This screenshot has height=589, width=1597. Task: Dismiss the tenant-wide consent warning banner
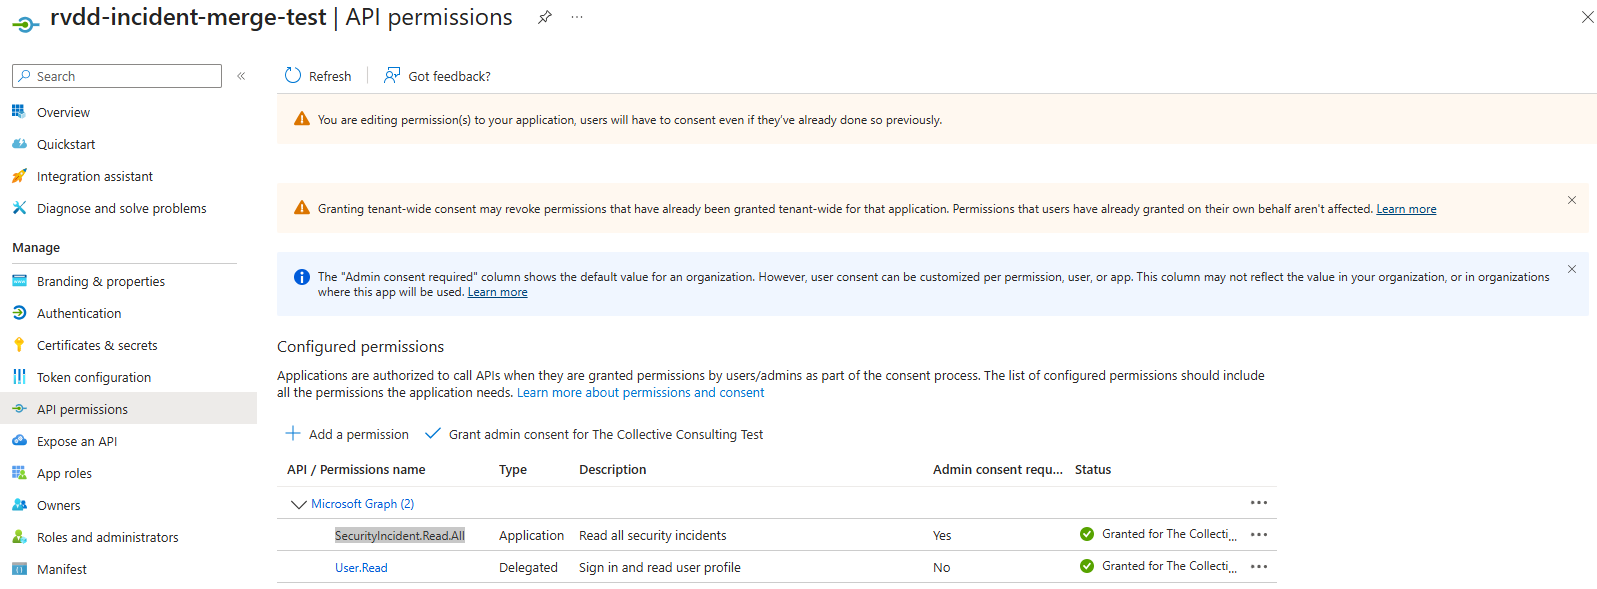point(1571,200)
